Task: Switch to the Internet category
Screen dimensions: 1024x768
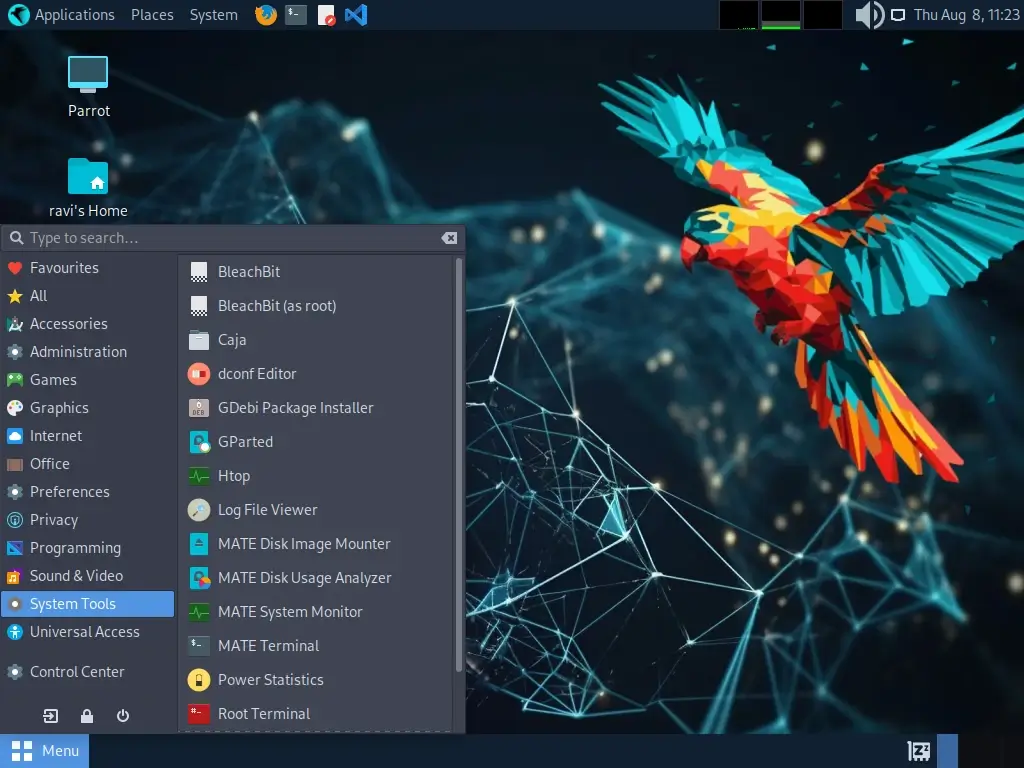Action: coord(55,435)
